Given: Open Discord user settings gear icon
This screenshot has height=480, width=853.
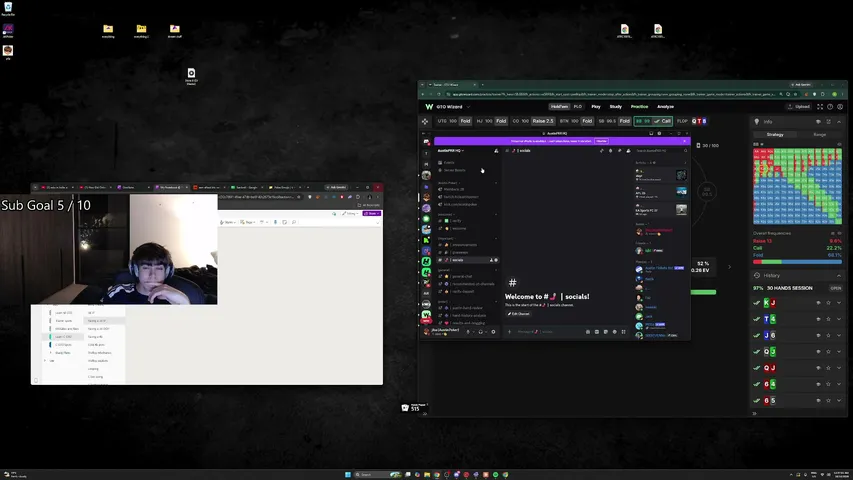Looking at the screenshot, I should pos(493,331).
